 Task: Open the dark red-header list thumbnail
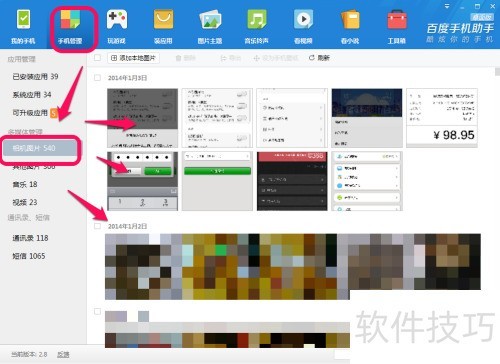tap(292, 181)
